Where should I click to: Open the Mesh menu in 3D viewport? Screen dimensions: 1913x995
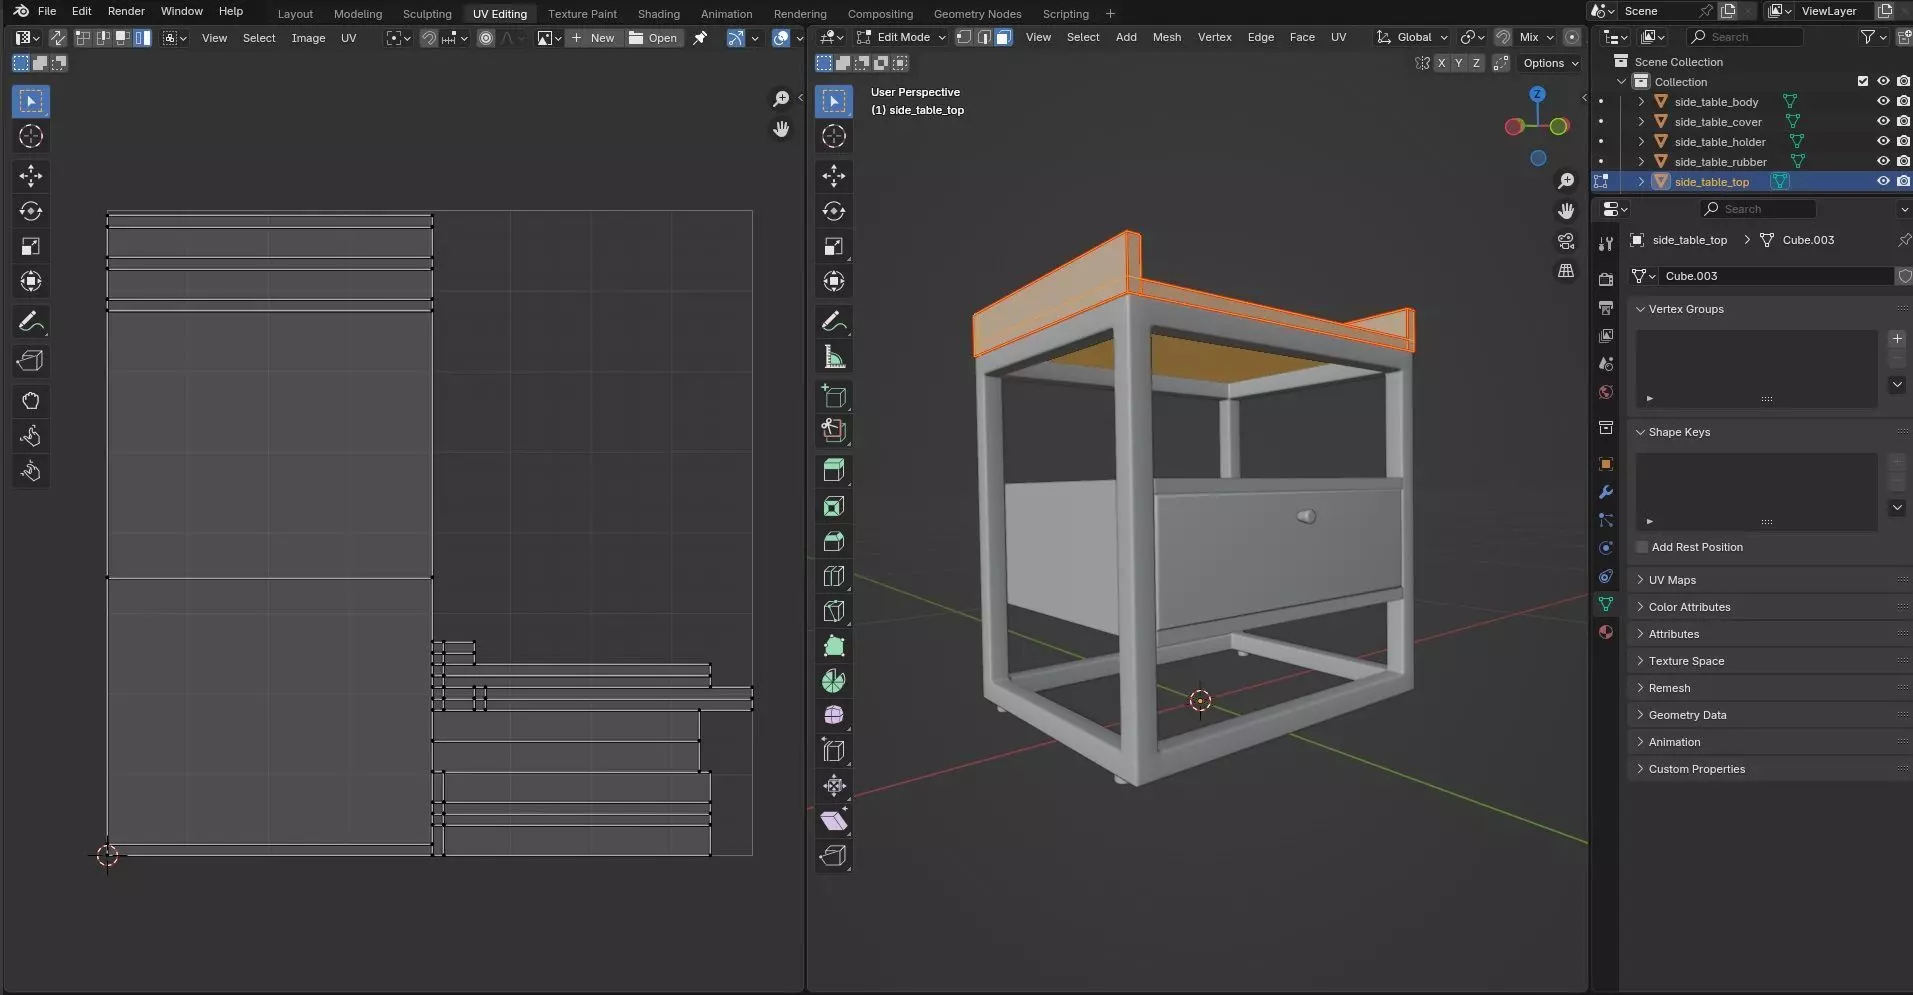point(1166,37)
